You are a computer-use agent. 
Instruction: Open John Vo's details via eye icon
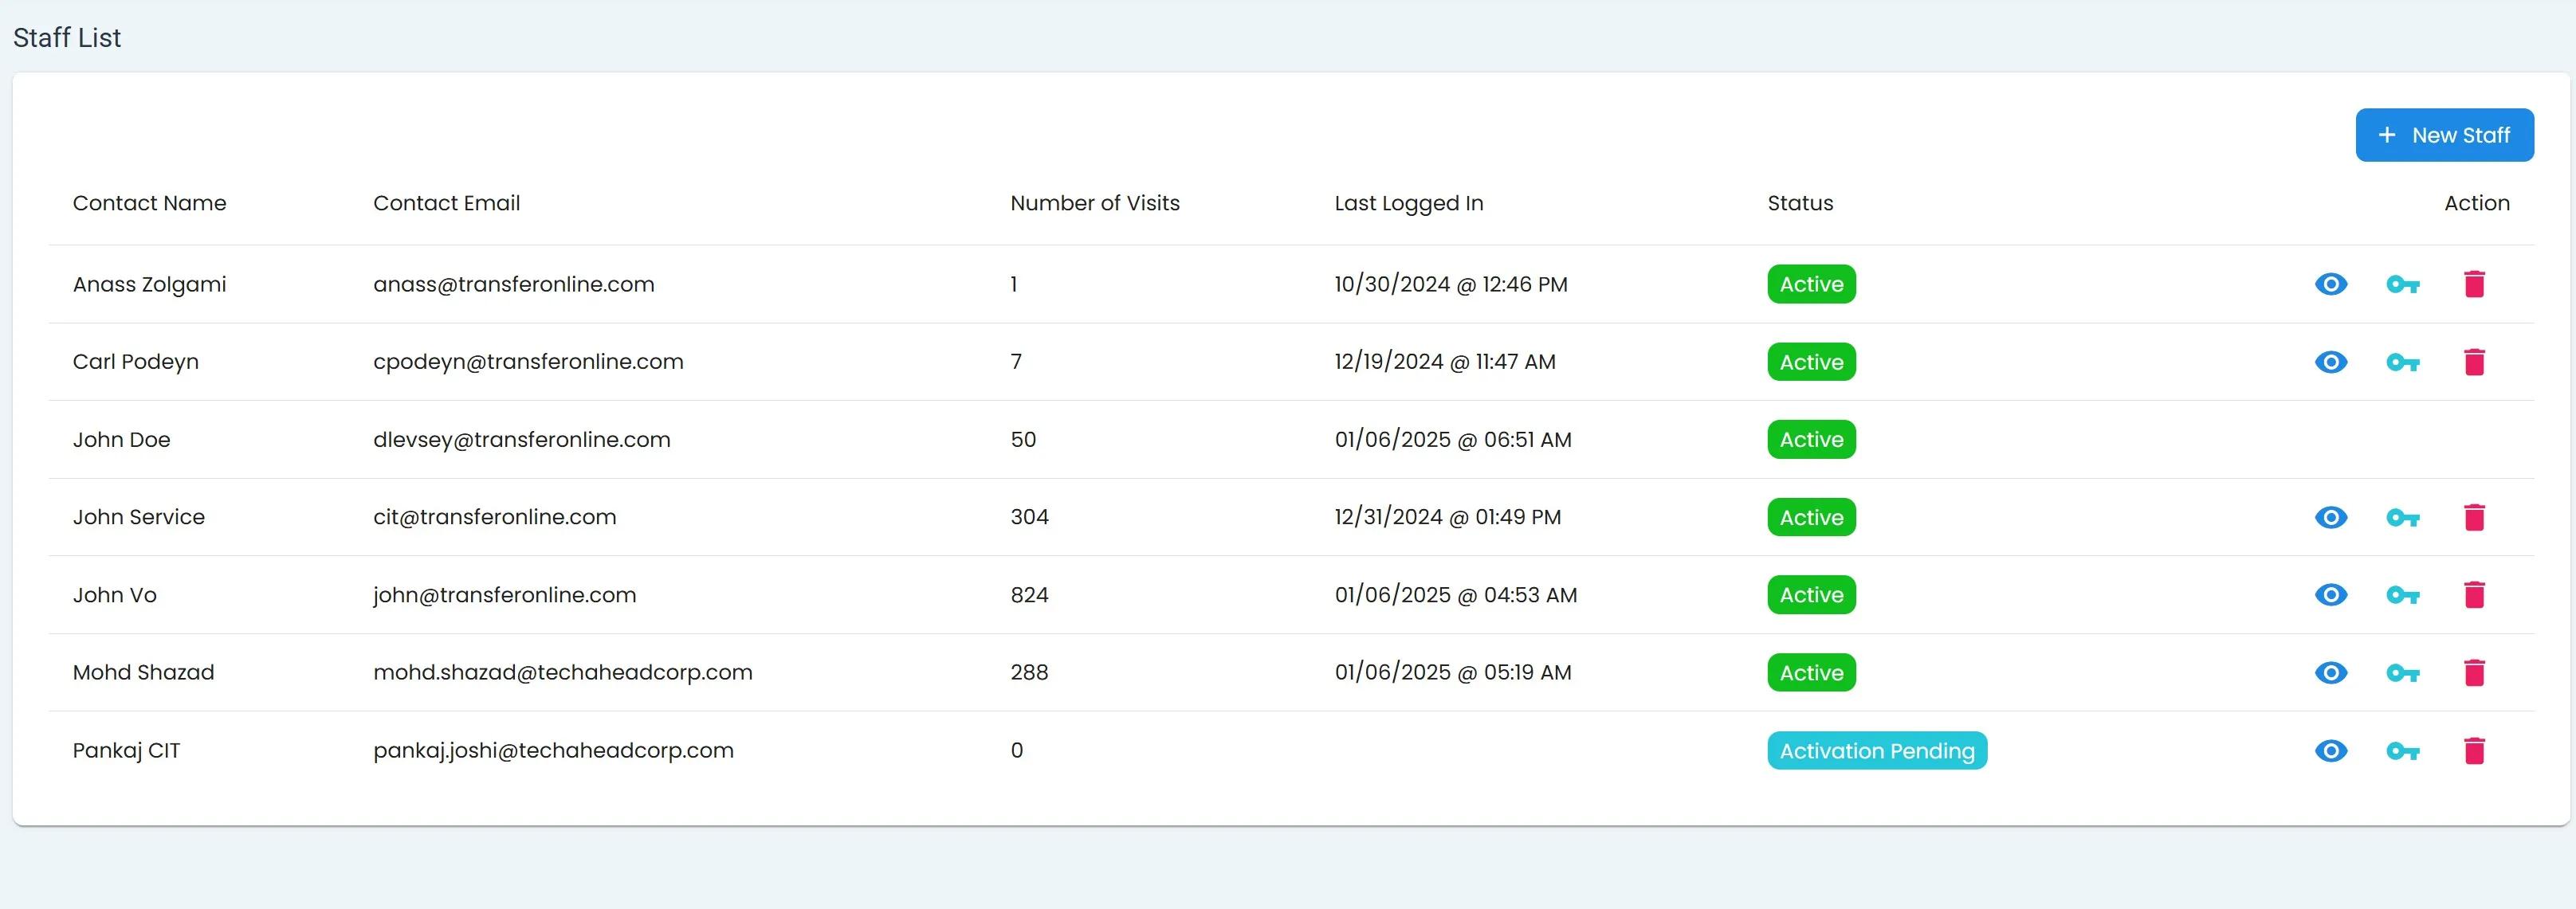pyautogui.click(x=2330, y=595)
